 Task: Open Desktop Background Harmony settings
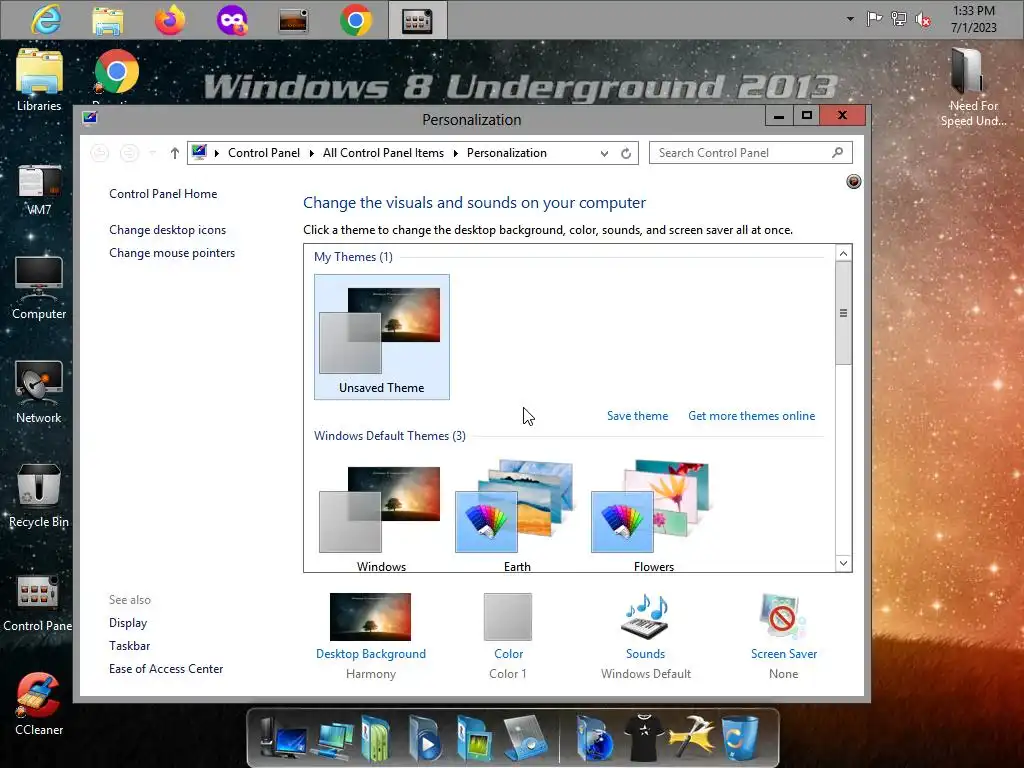point(370,636)
